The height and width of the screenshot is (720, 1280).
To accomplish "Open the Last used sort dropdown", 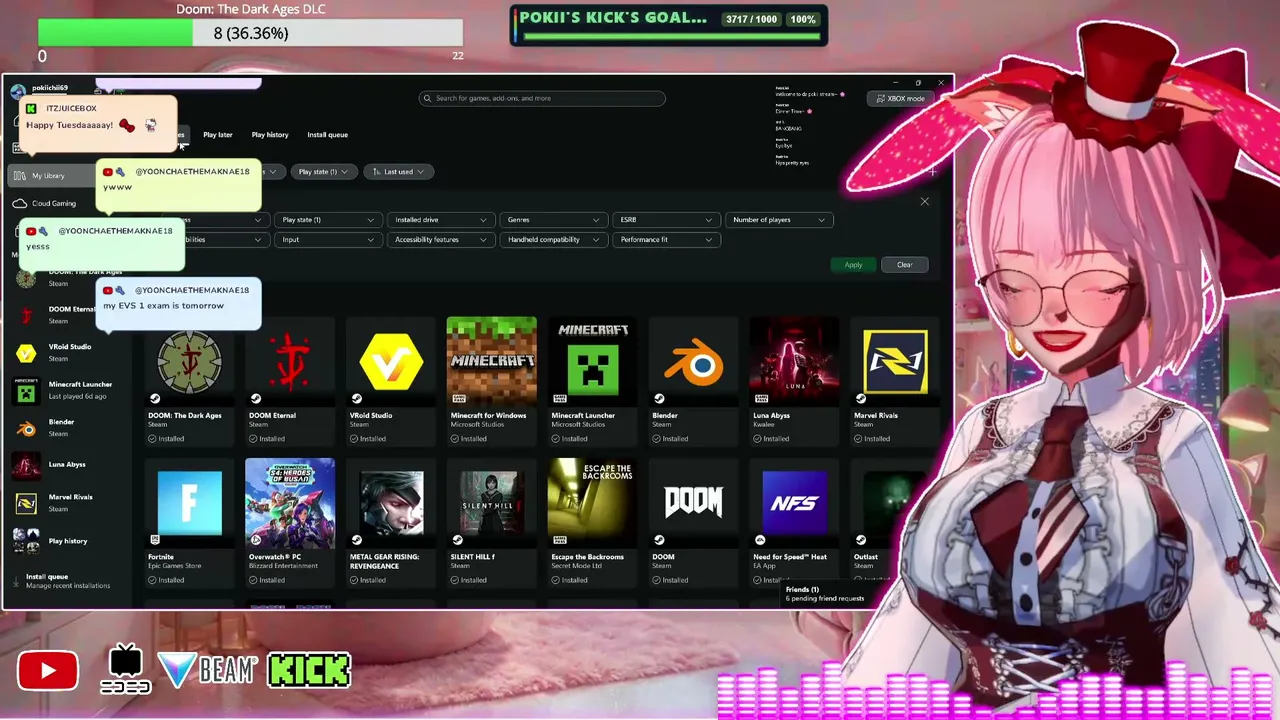I will coord(398,172).
